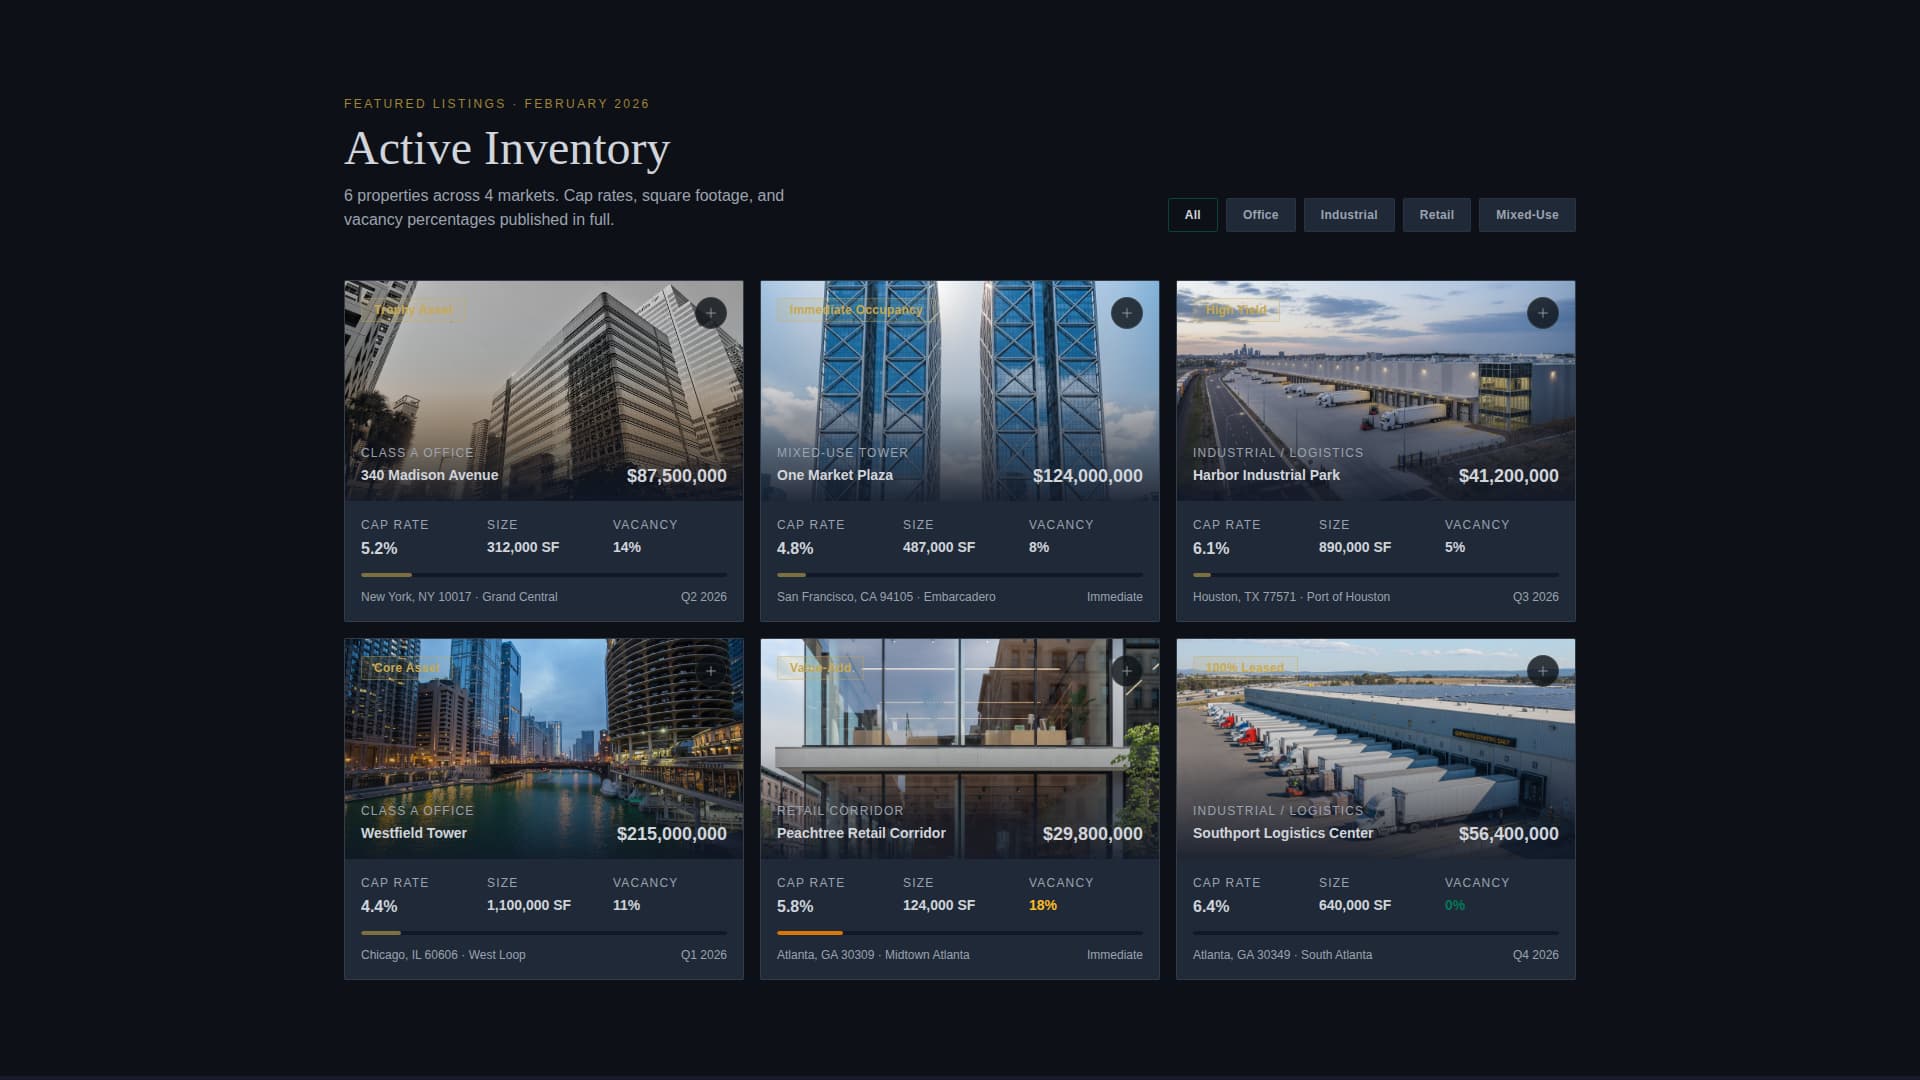Image resolution: width=1920 pixels, height=1080 pixels.
Task: Click the plus icon on Harbor Industrial Park card
Action: pyautogui.click(x=1542, y=313)
